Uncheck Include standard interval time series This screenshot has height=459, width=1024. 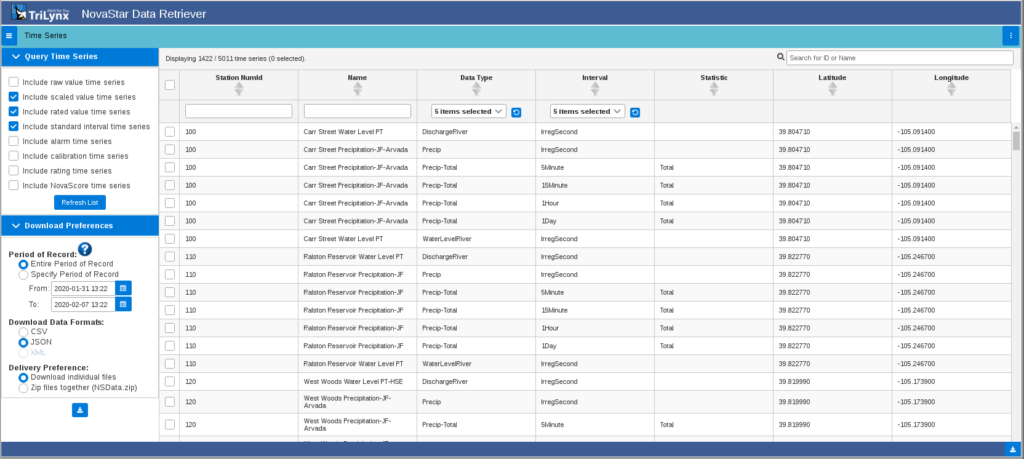[13, 126]
